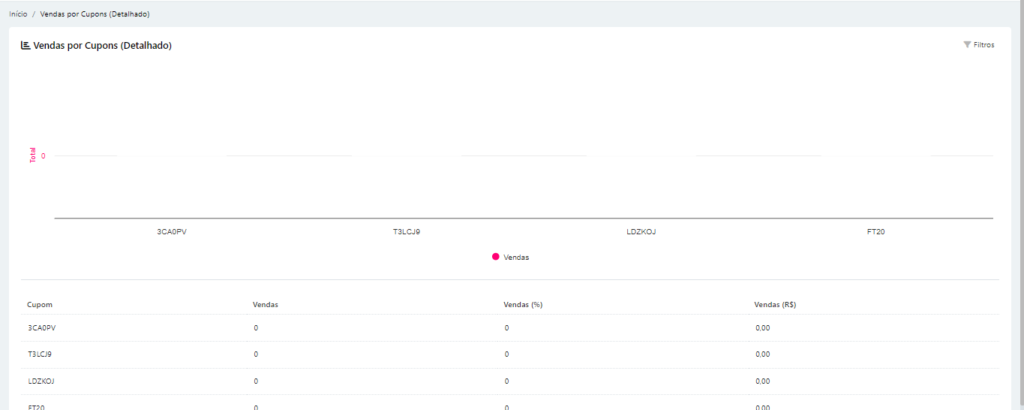Viewport: 1024px width, 410px height.
Task: Toggle the pink Vendas legend dot
Action: (495, 257)
